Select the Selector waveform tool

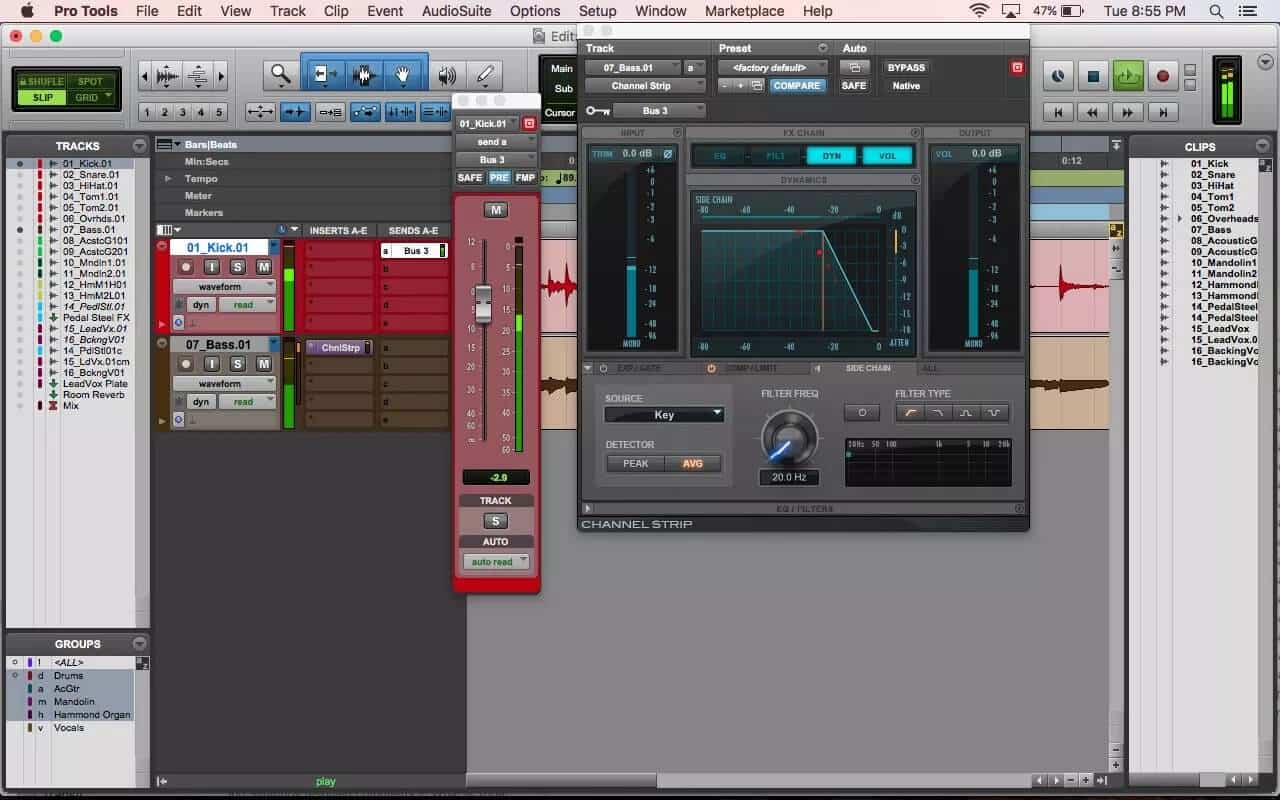coord(364,75)
